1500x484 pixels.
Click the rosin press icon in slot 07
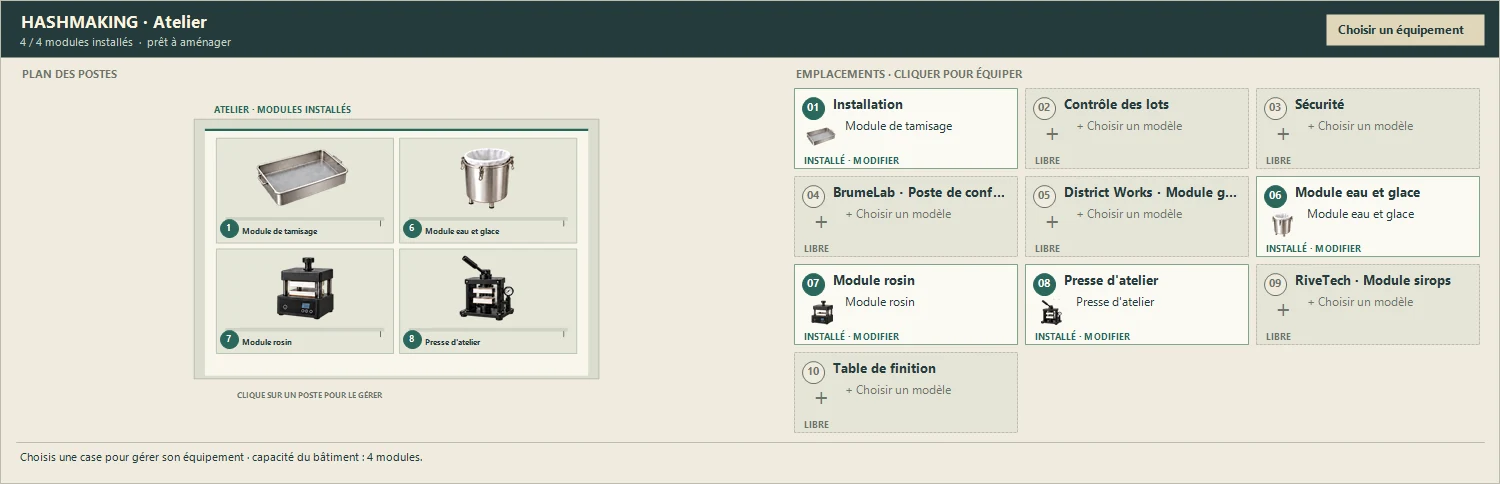click(x=820, y=312)
